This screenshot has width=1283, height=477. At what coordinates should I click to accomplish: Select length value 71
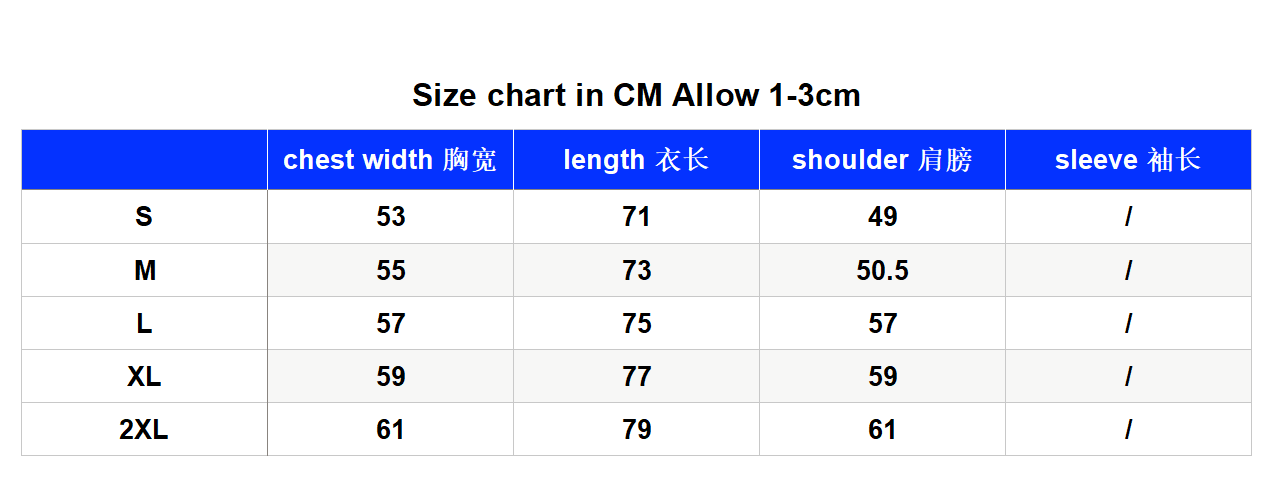[636, 217]
